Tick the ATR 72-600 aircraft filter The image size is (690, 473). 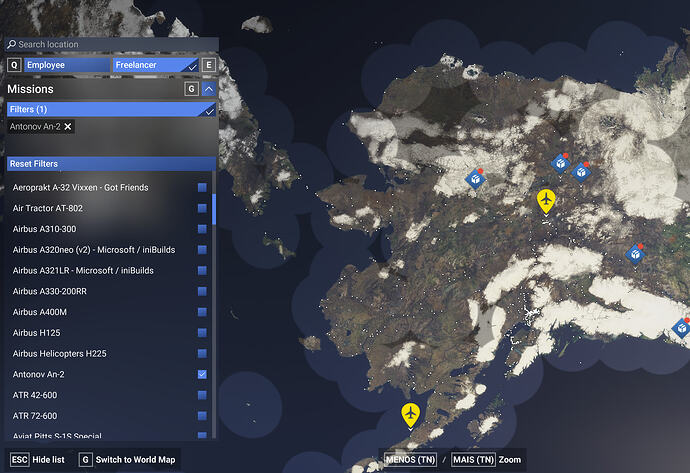tap(202, 416)
